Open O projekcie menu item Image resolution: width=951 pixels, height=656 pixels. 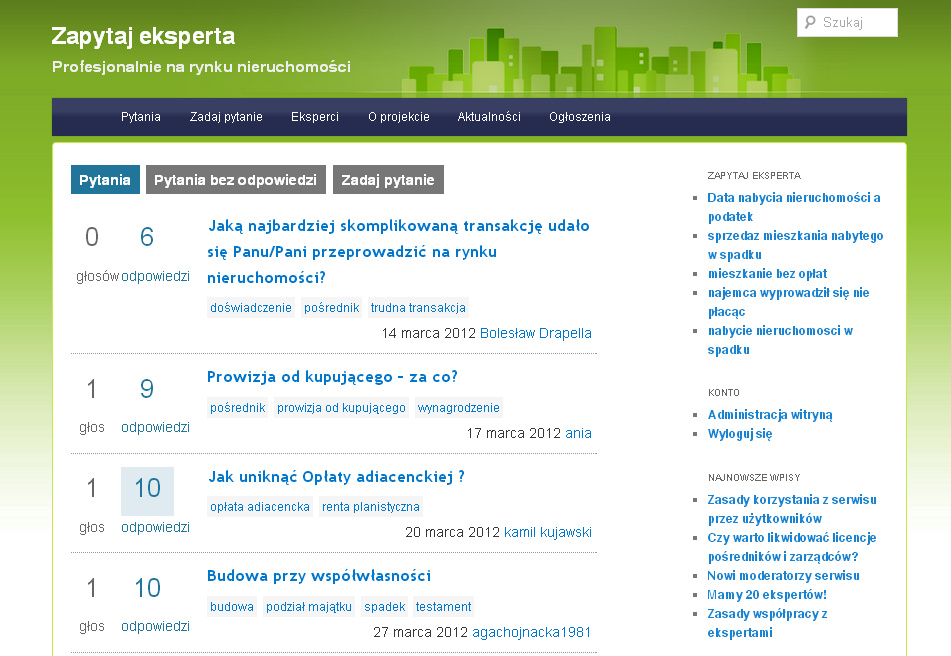click(x=398, y=117)
